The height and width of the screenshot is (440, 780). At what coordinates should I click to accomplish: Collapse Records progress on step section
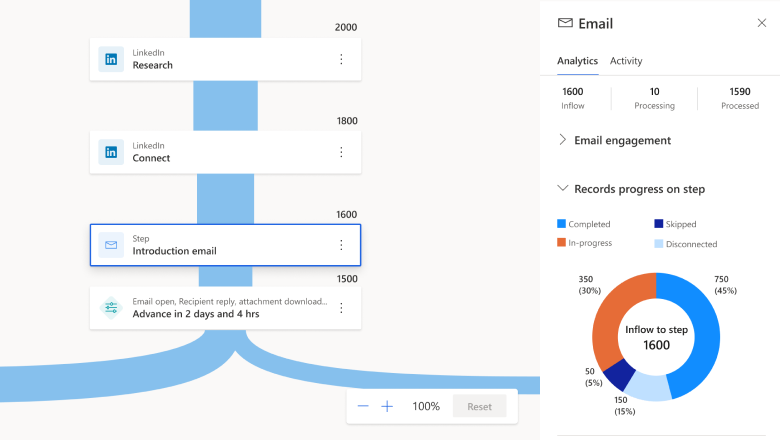click(563, 188)
